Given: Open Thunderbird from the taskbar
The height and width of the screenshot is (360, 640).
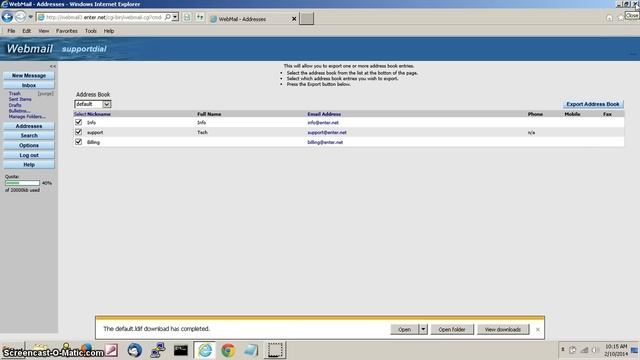Looking at the screenshot, I should pos(134,350).
